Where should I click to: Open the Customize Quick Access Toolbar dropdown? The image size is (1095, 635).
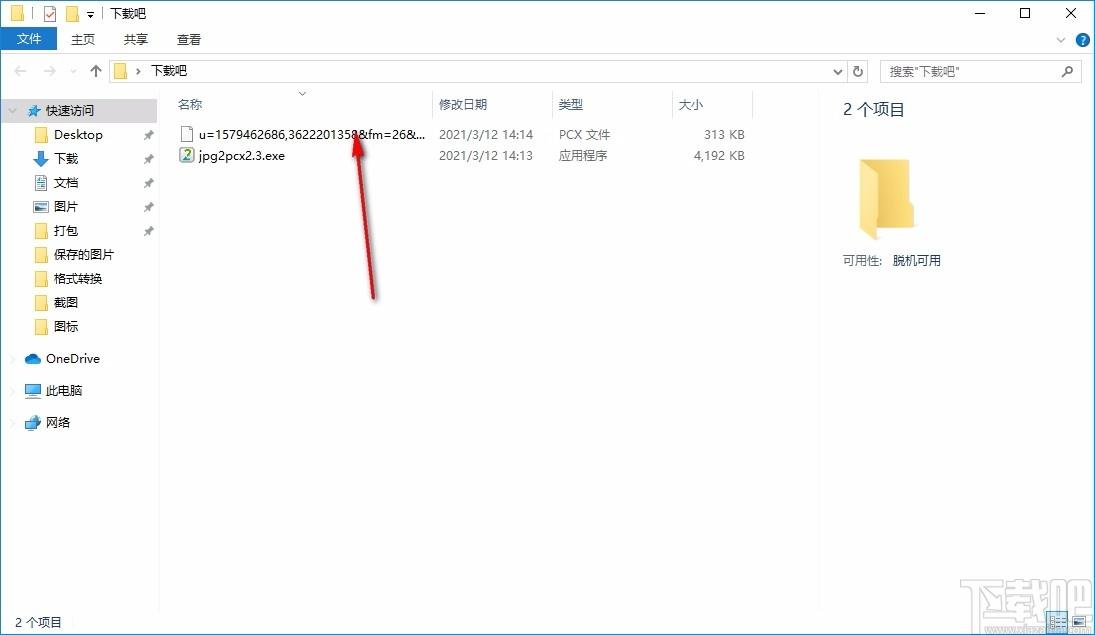tap(90, 14)
